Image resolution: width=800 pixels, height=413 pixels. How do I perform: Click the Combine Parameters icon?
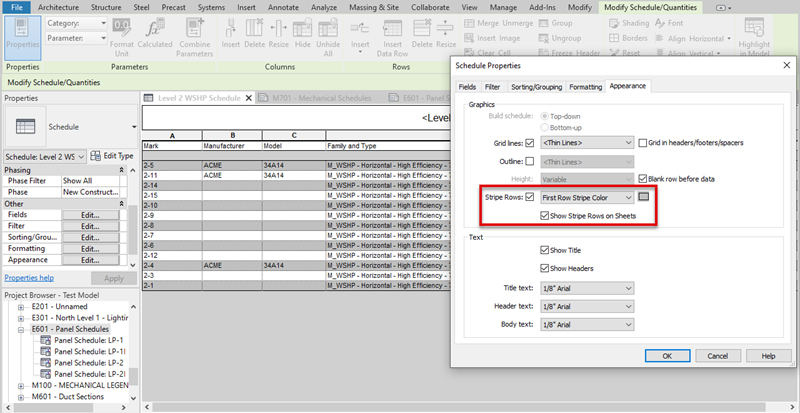pos(196,28)
